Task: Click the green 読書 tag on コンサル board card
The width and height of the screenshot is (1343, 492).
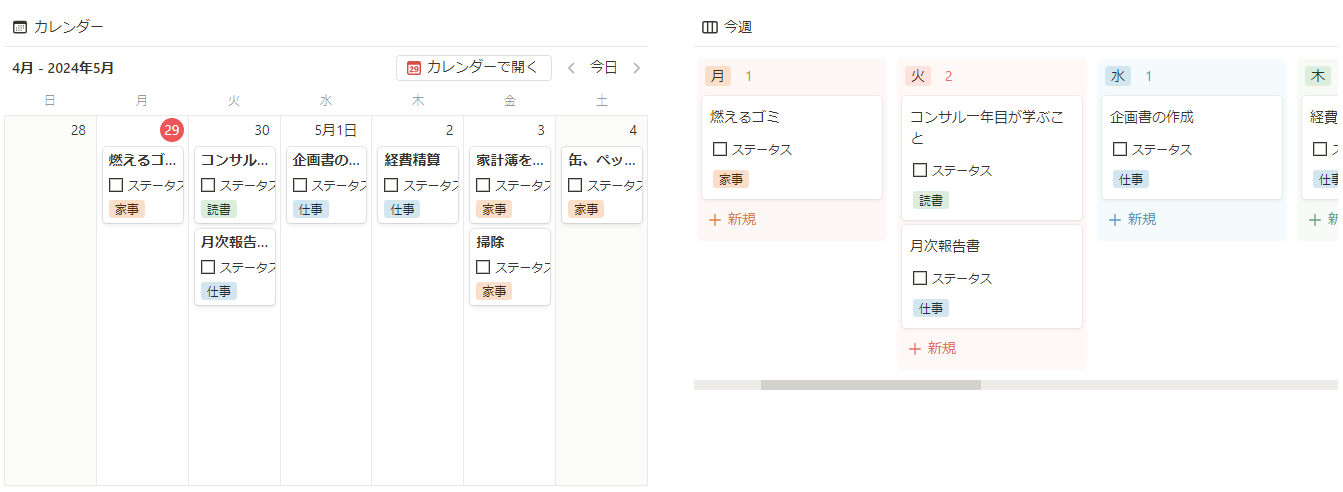Action: pos(931,200)
